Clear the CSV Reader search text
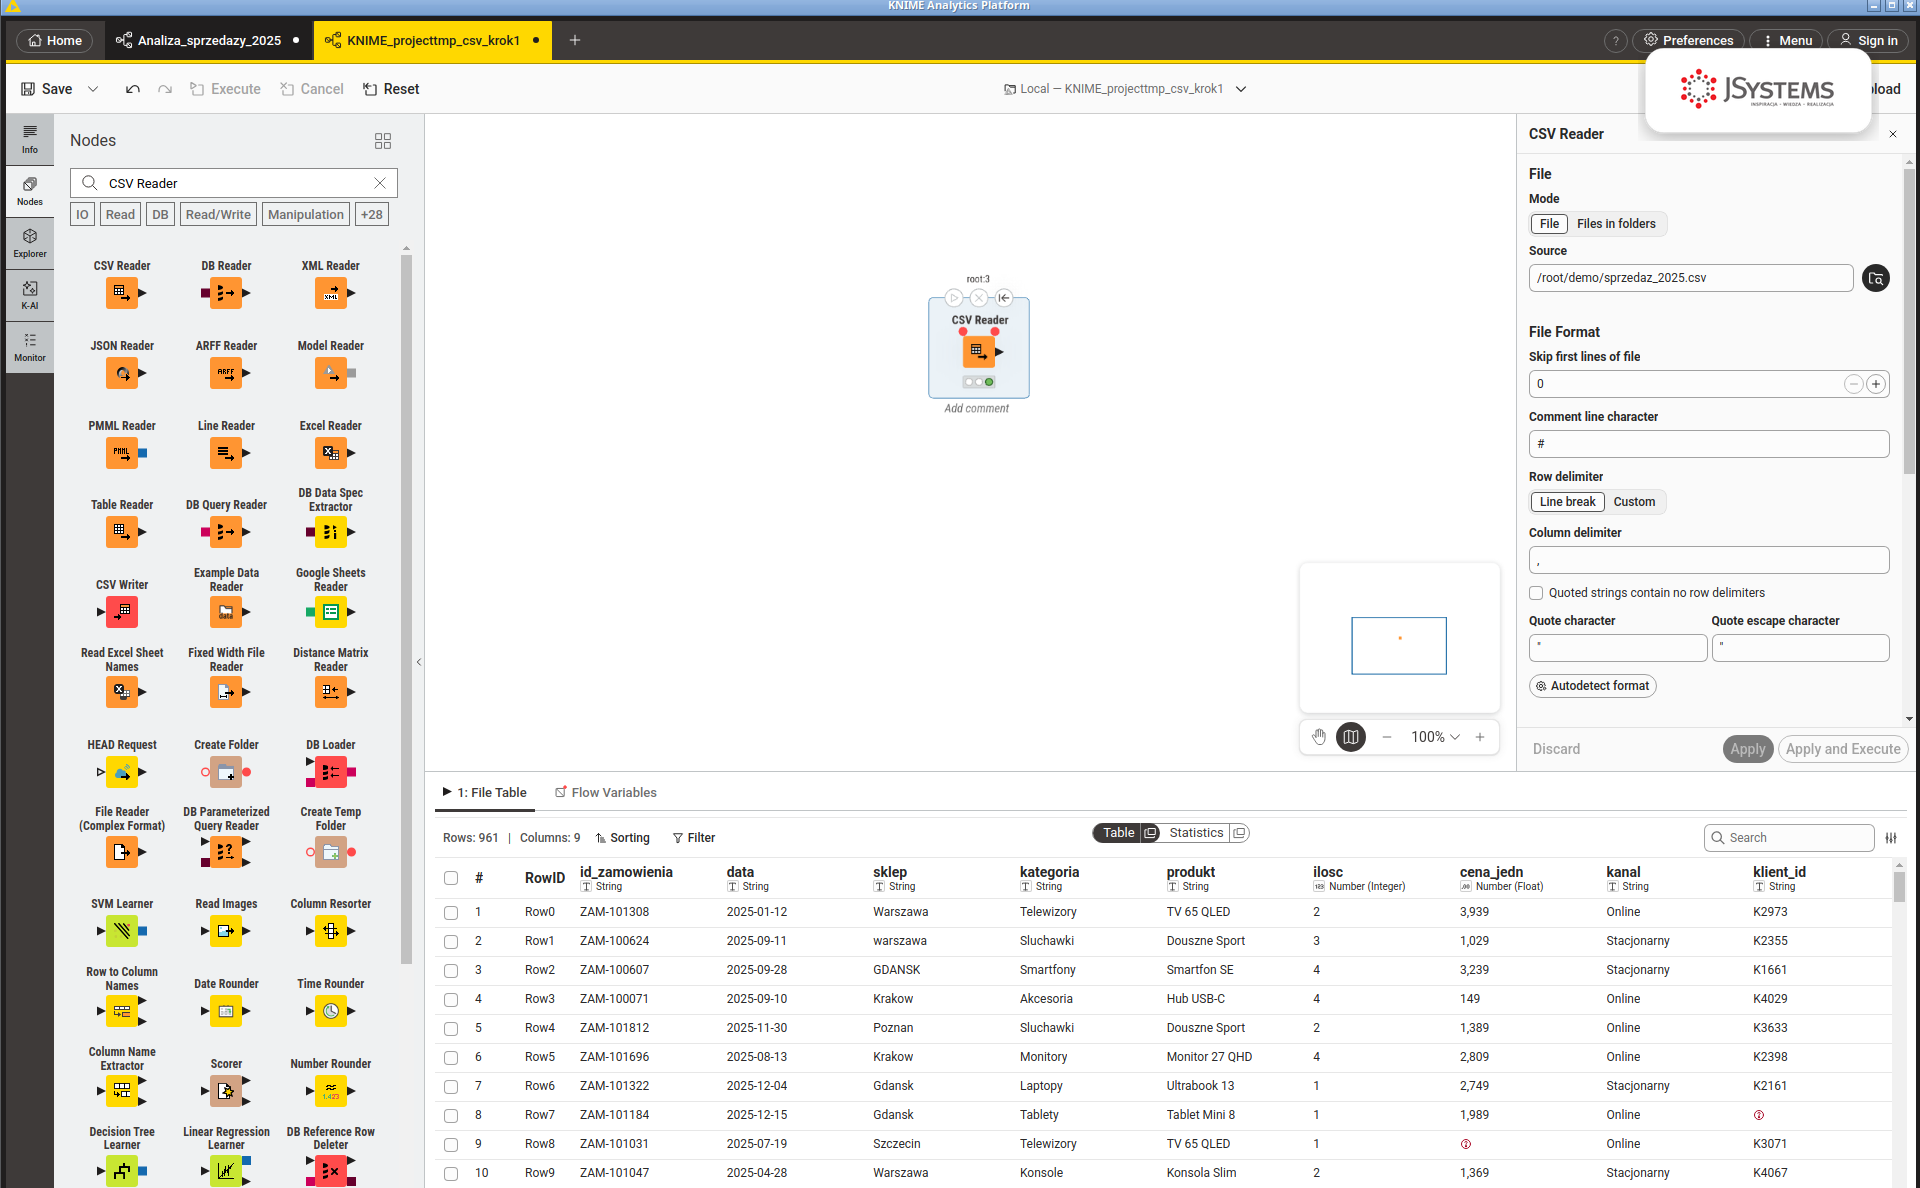 point(380,183)
